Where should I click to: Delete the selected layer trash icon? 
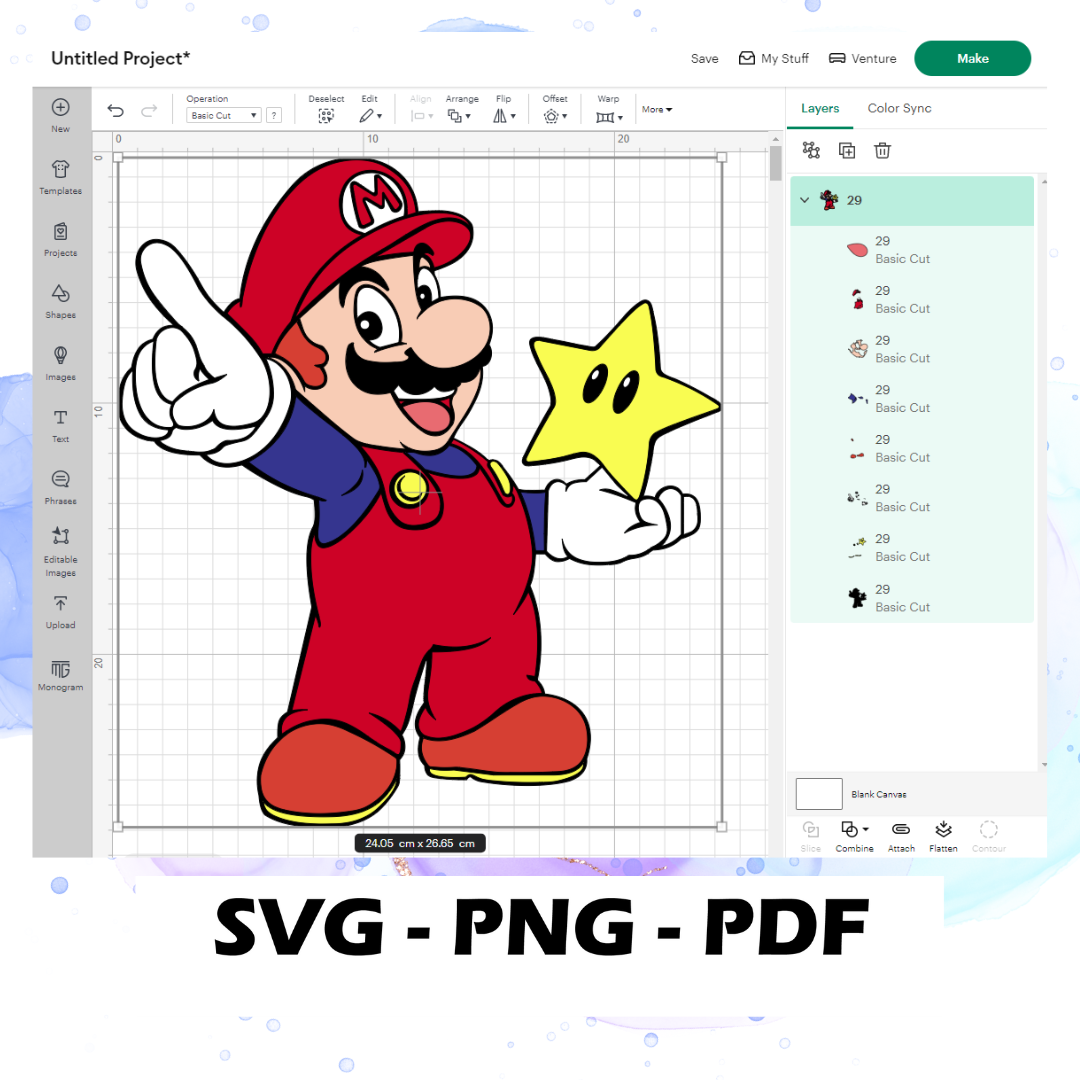[x=882, y=150]
